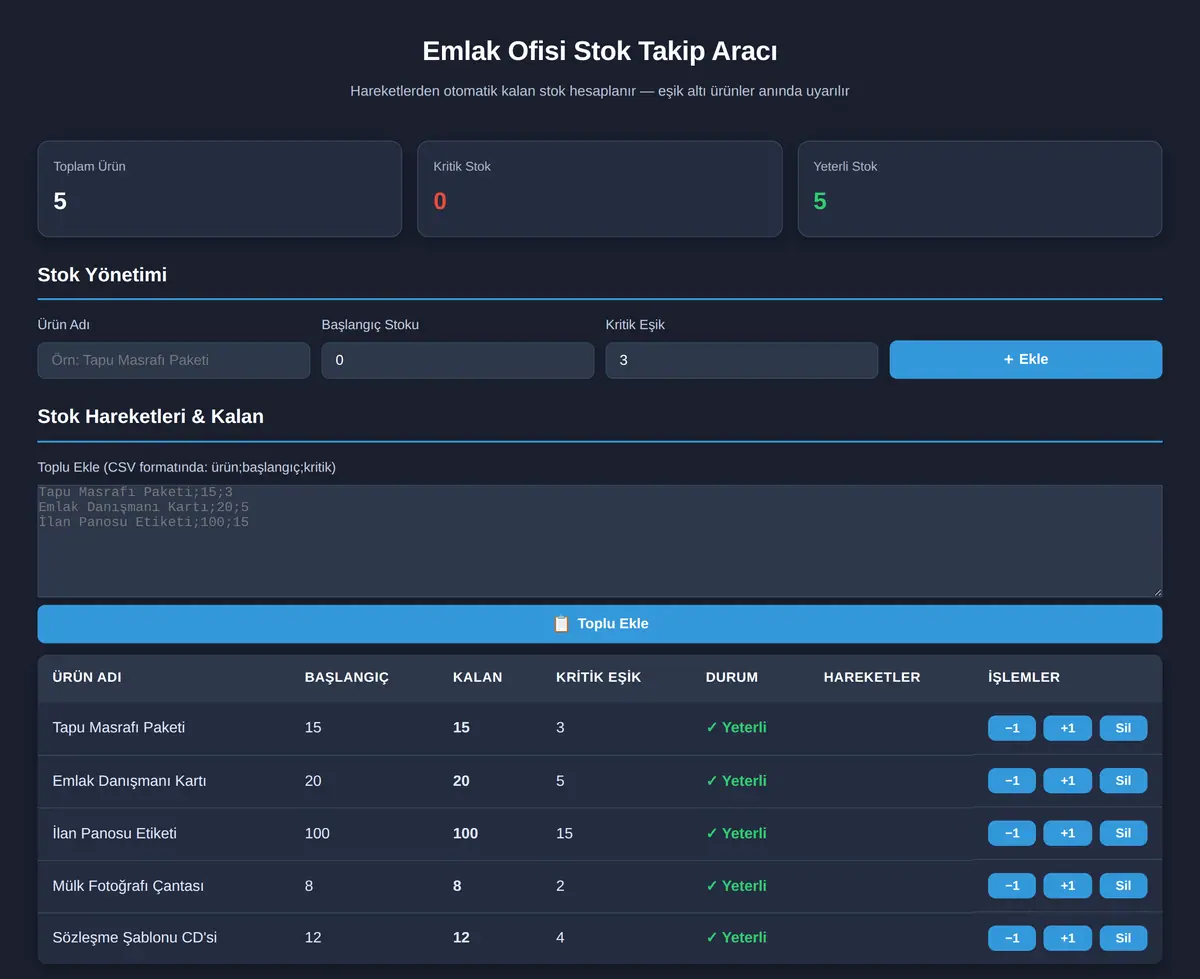Click the + Ekle add product button

pyautogui.click(x=1025, y=359)
